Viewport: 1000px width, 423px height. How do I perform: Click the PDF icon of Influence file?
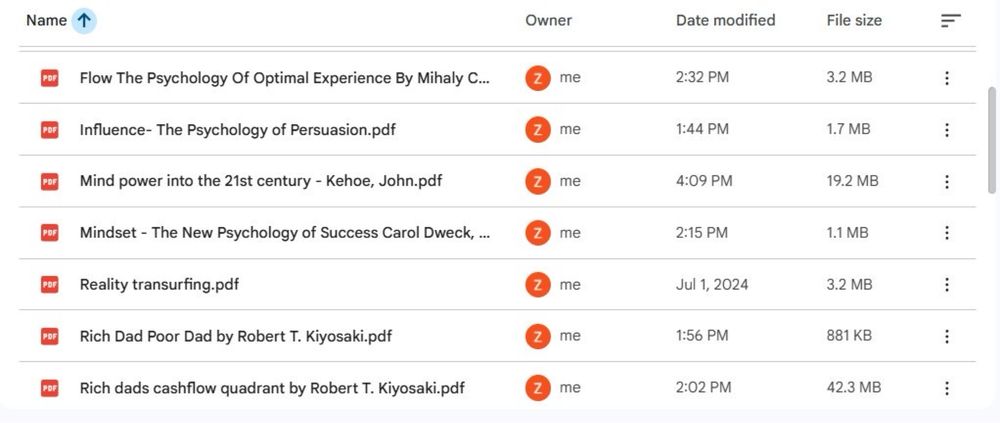(49, 129)
